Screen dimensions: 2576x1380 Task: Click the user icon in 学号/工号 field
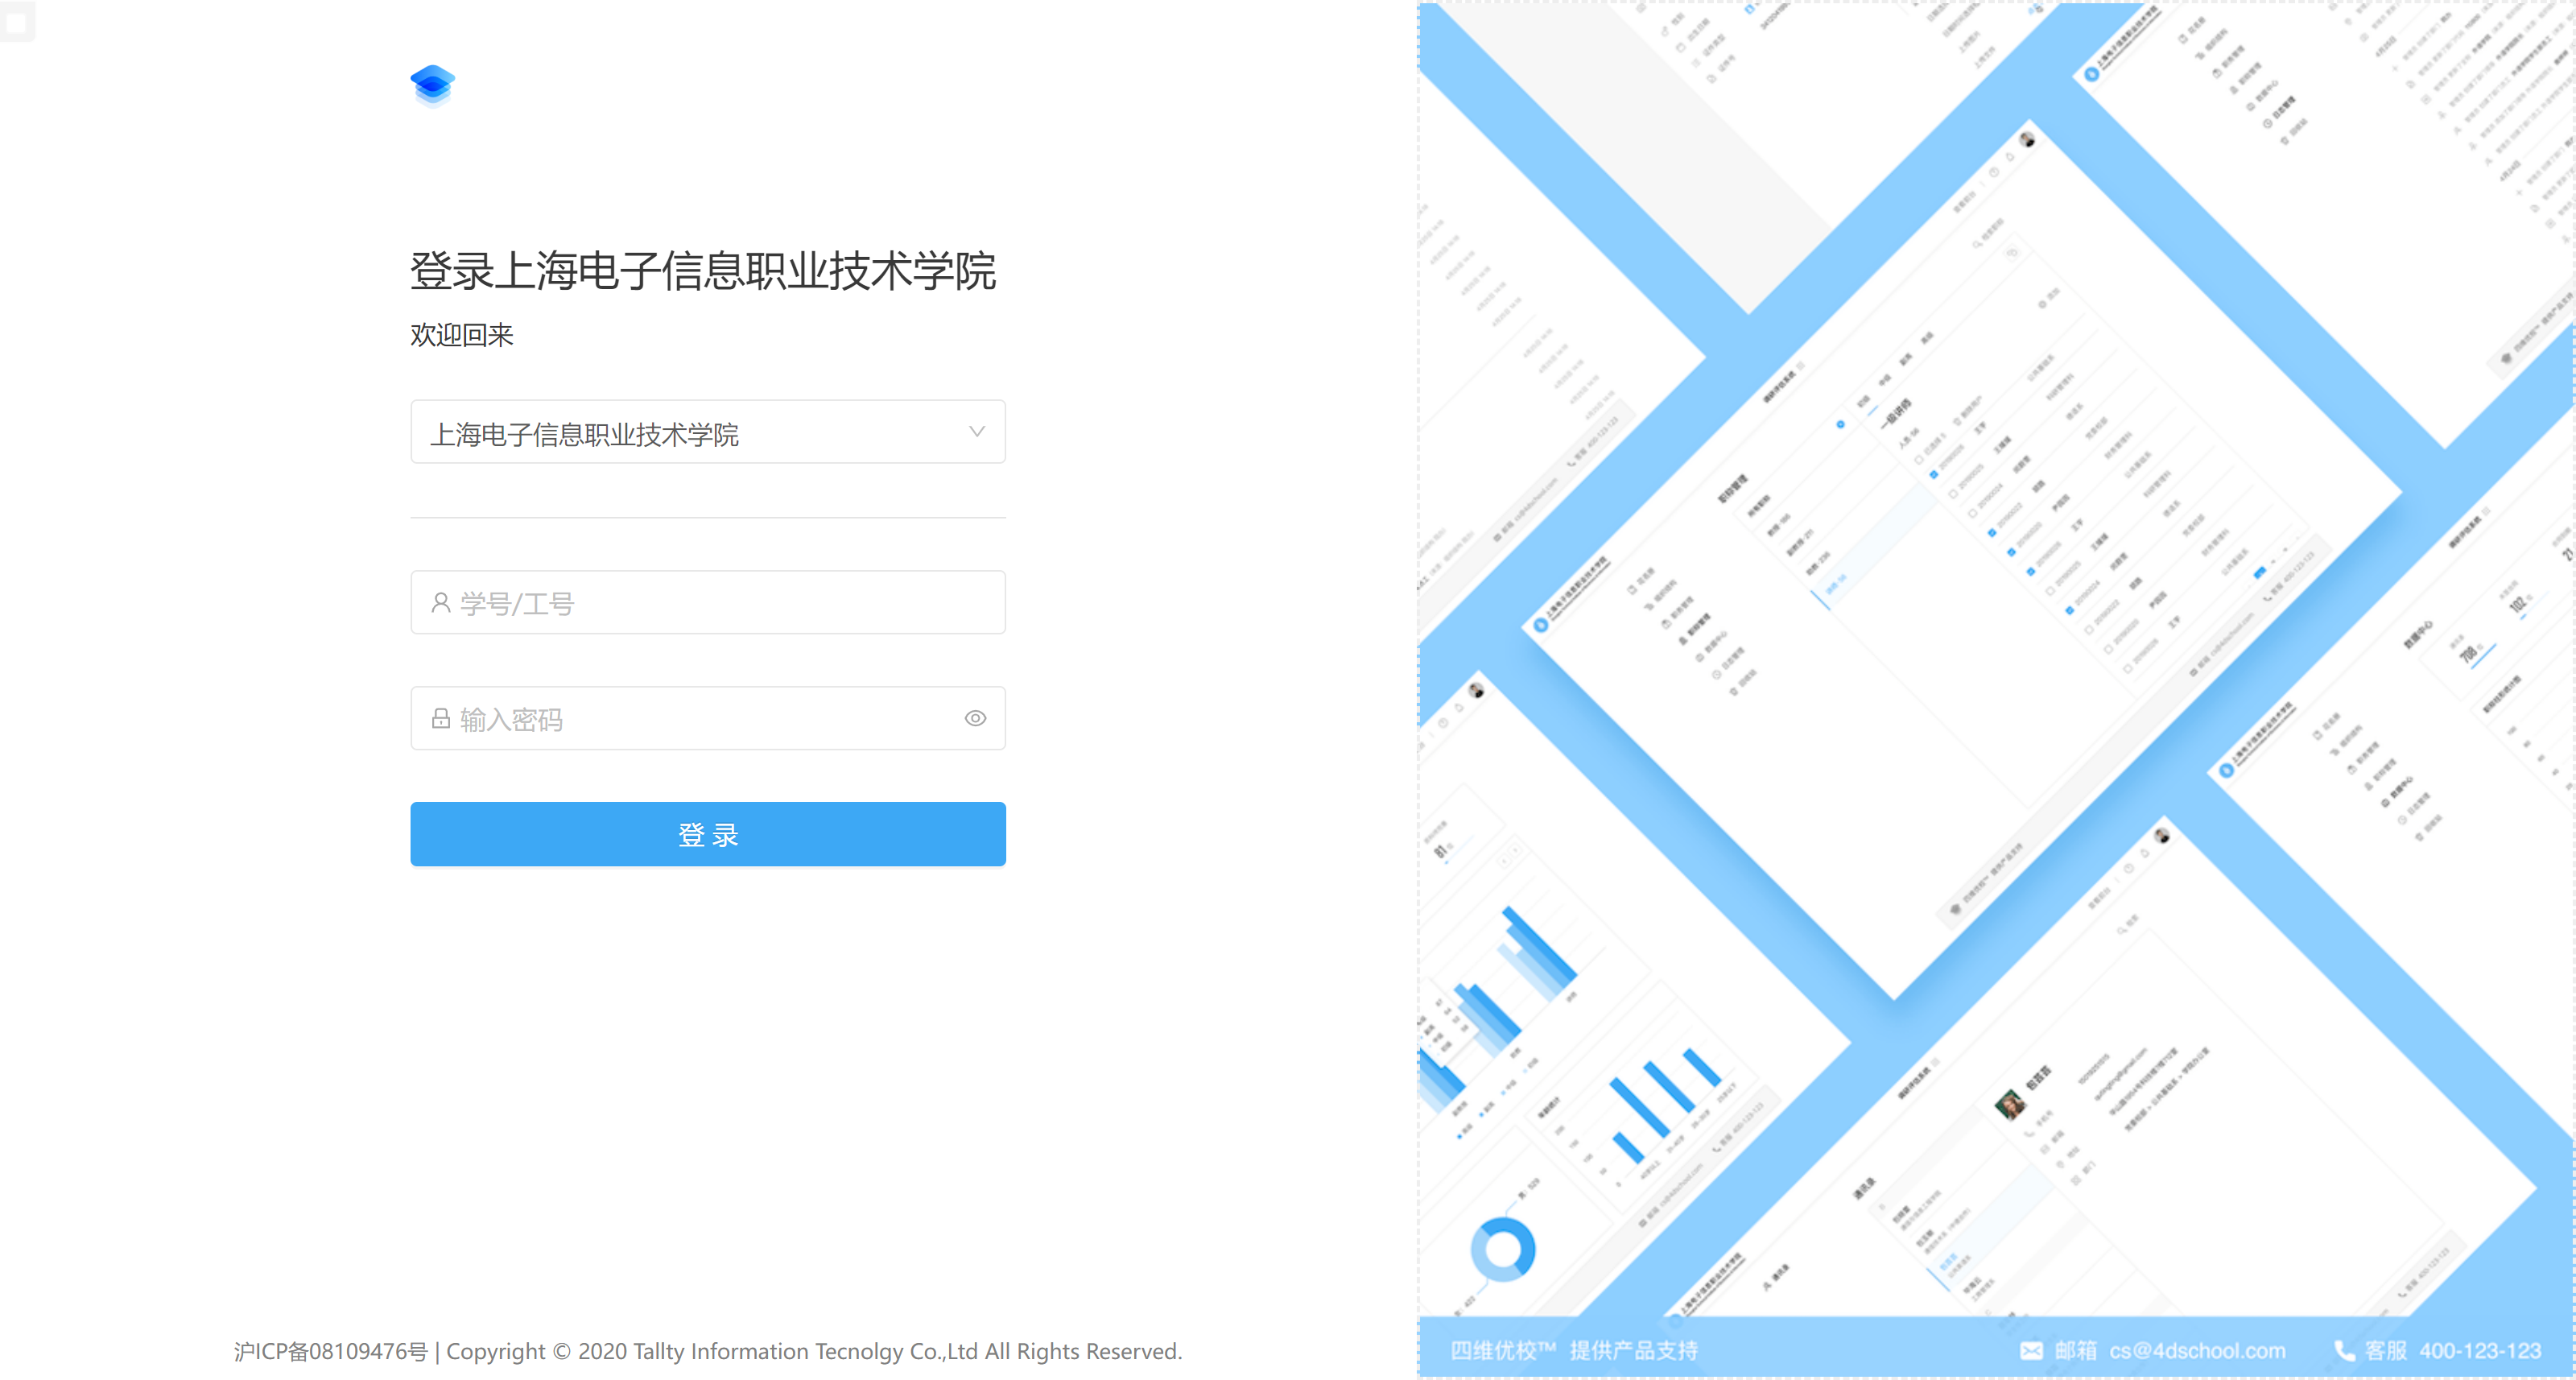point(440,602)
